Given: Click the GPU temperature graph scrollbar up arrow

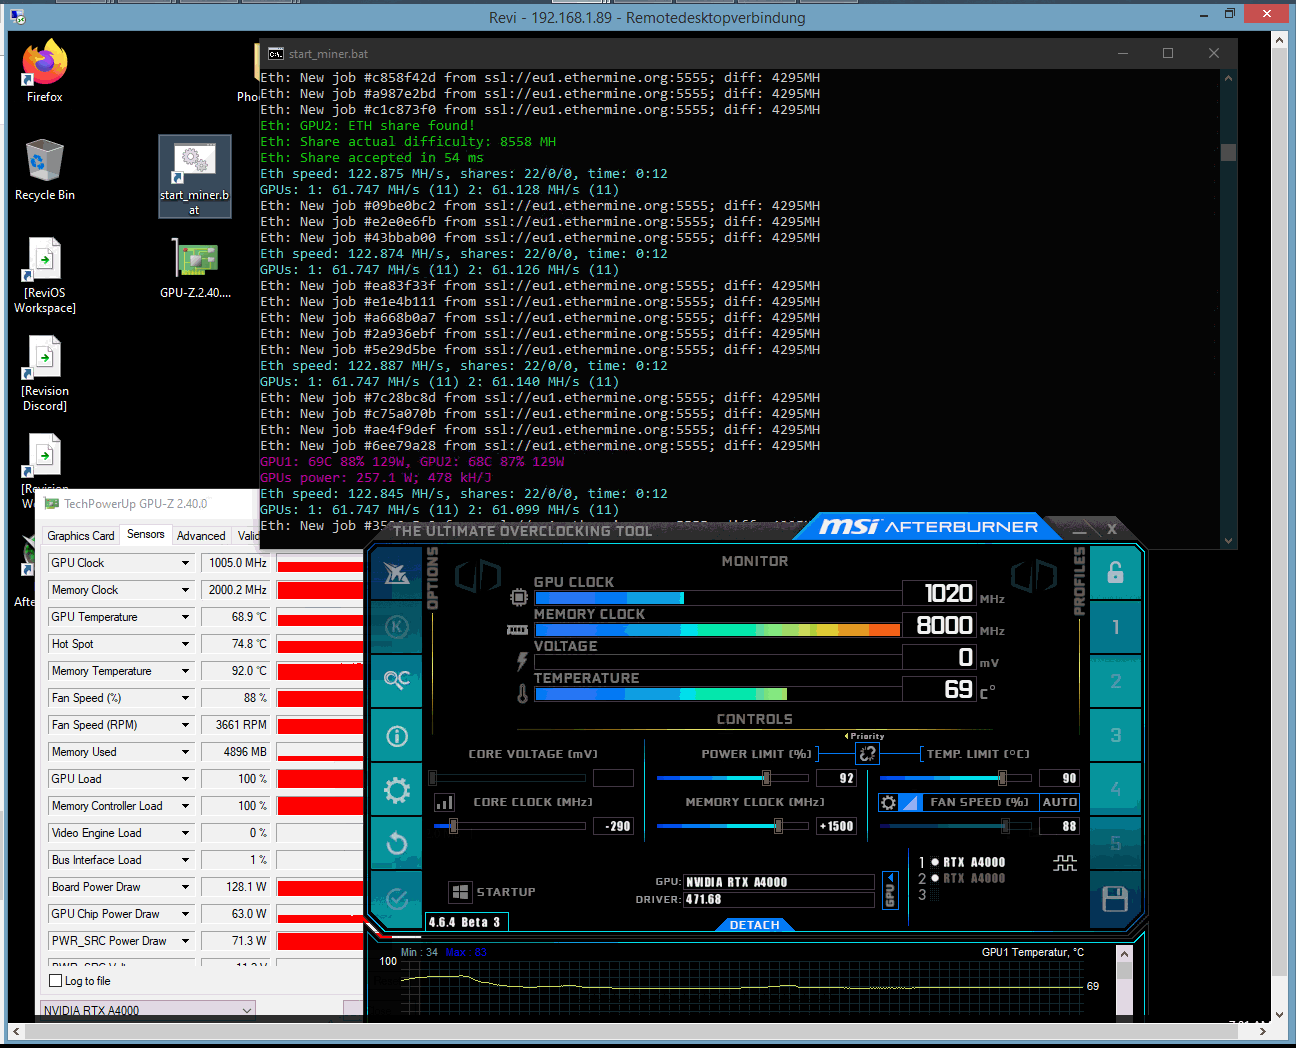Looking at the screenshot, I should [1124, 953].
